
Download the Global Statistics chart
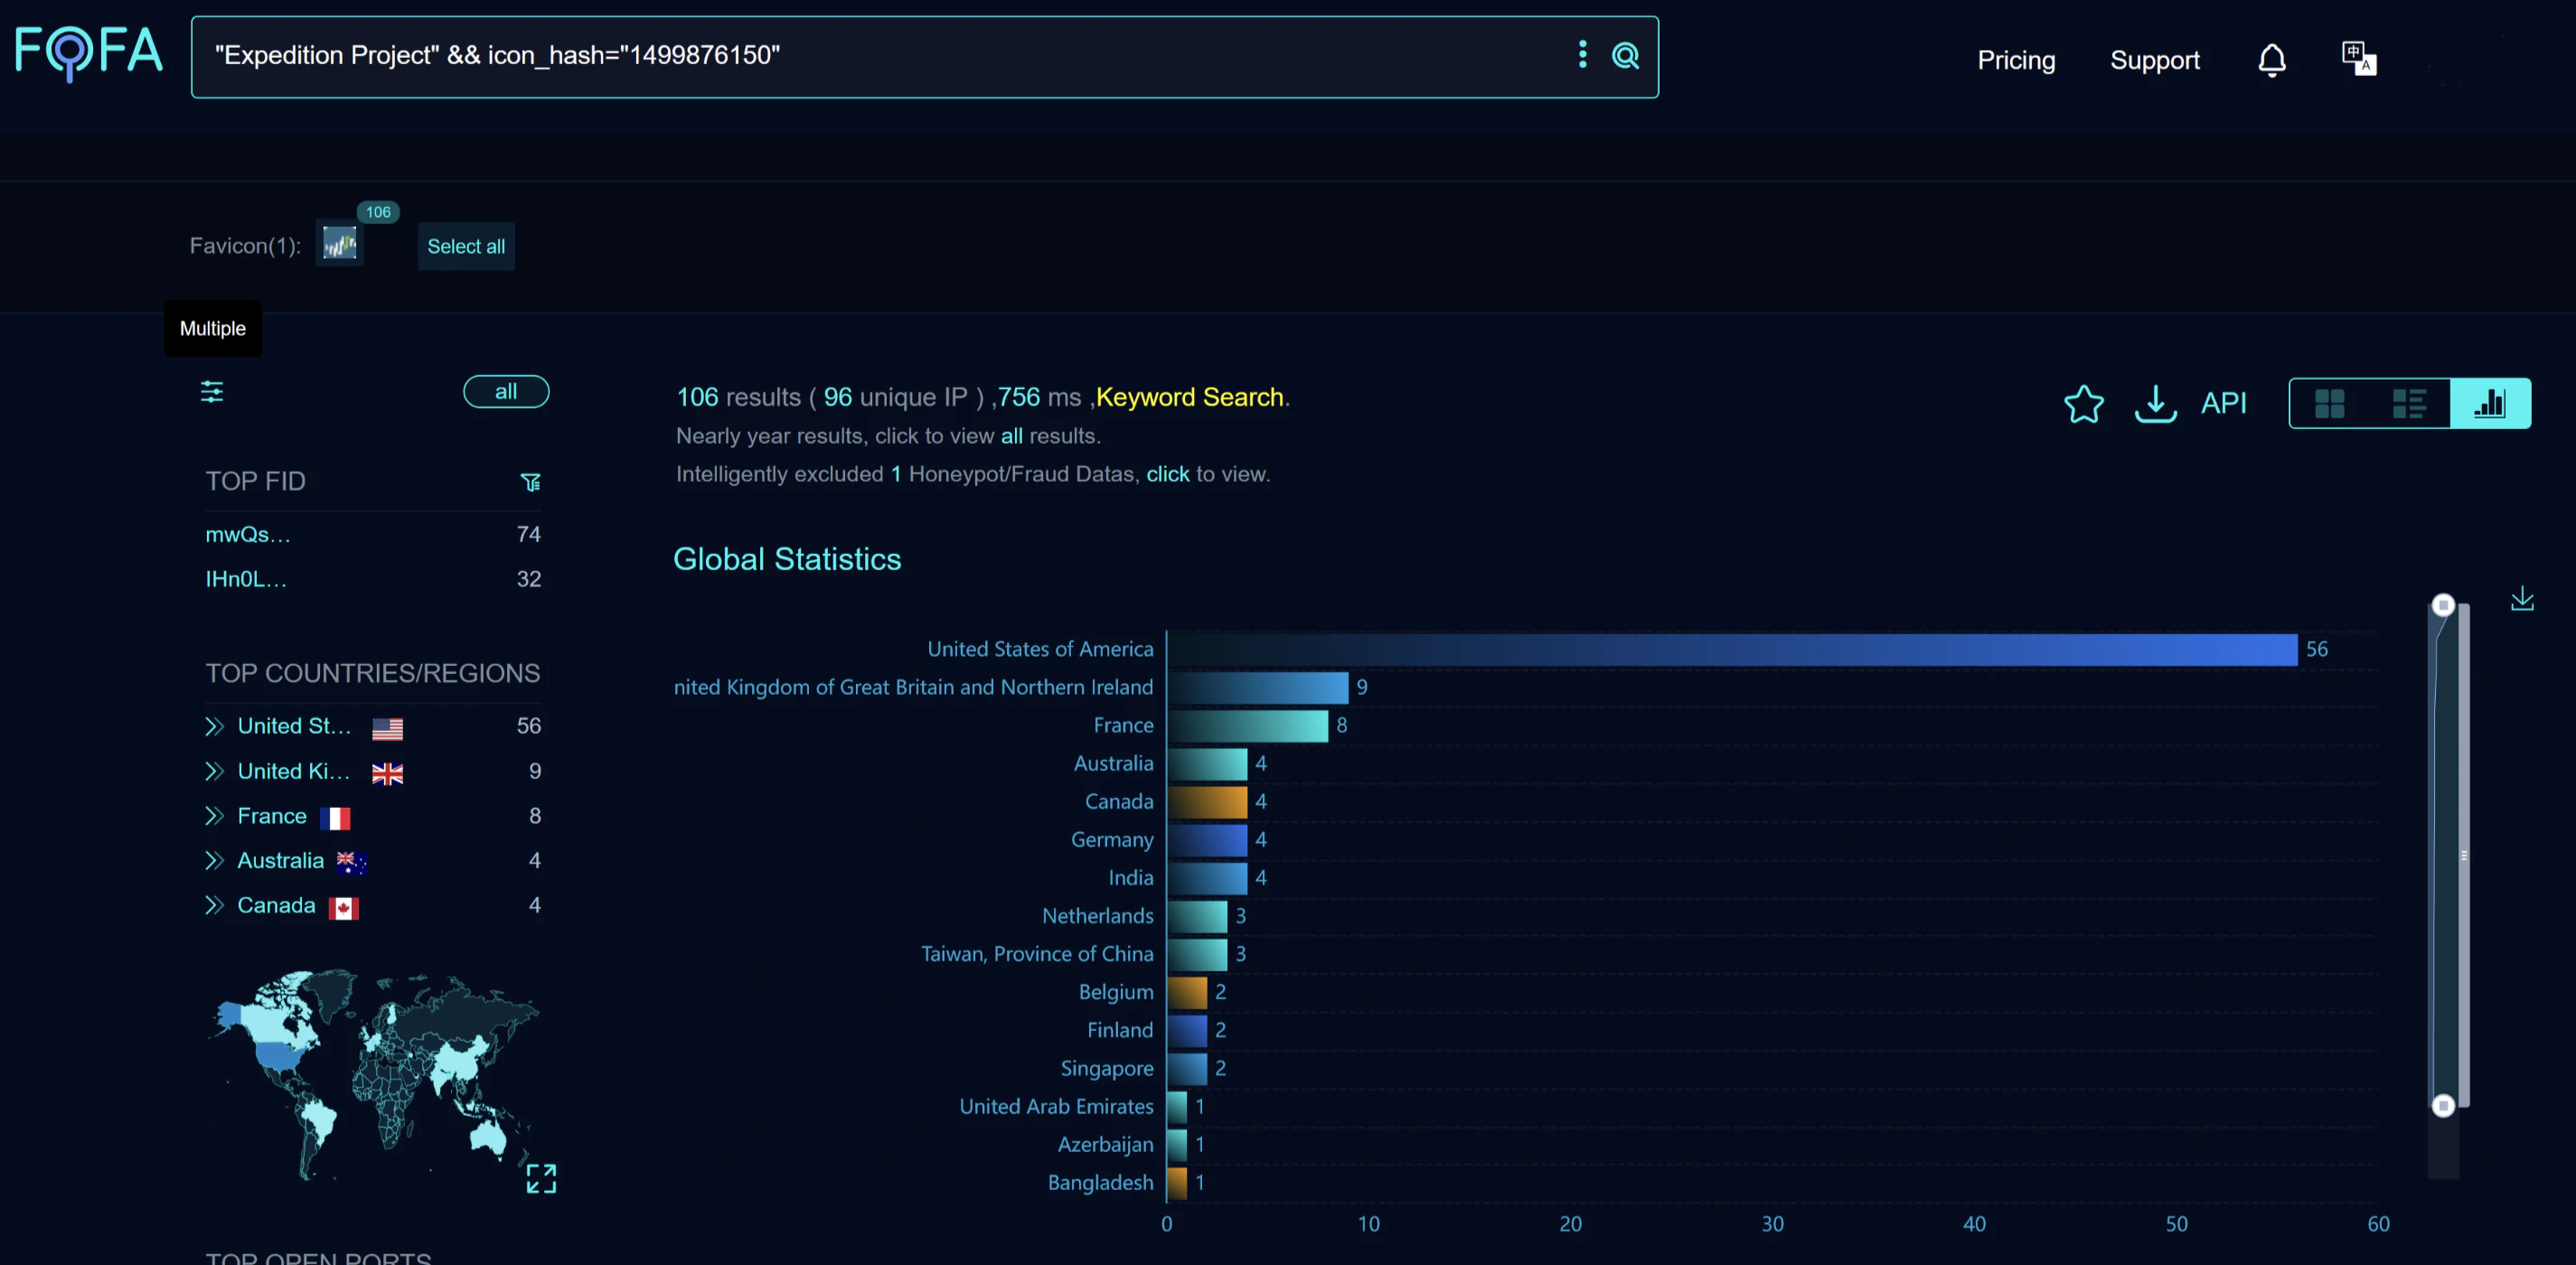[x=2523, y=599]
